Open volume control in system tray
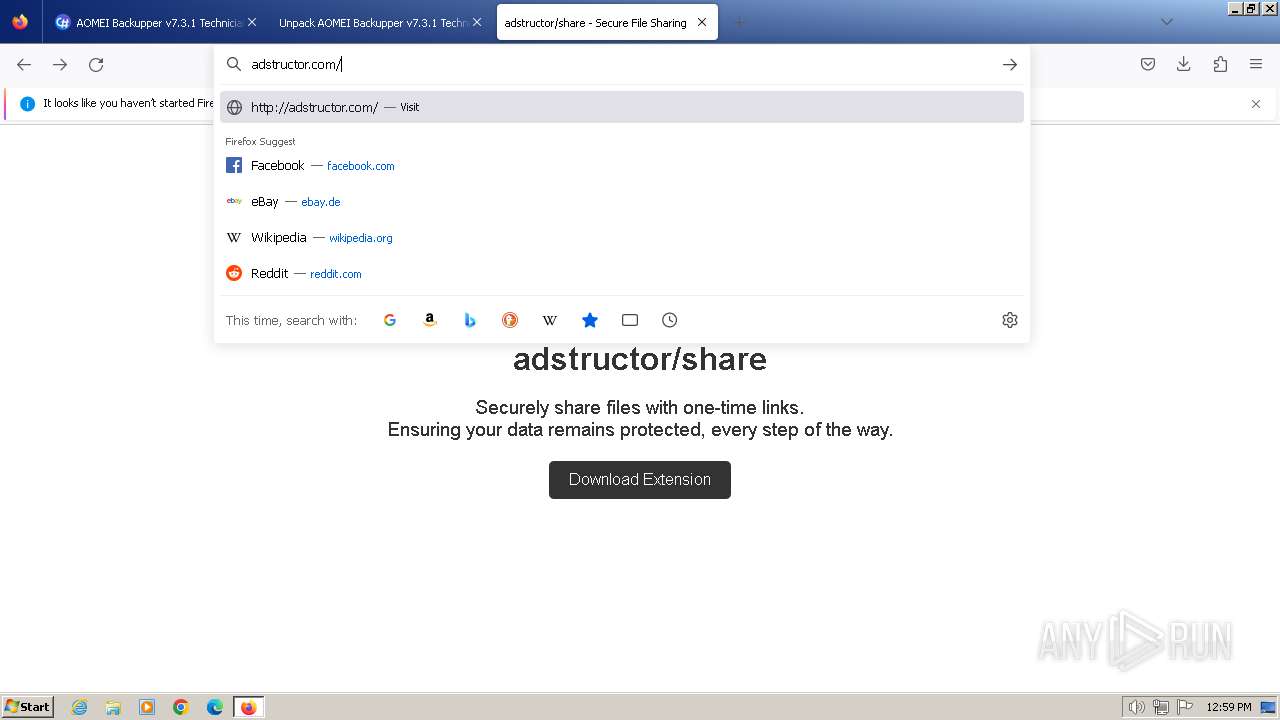Image resolution: width=1280 pixels, height=720 pixels. tap(1136, 707)
